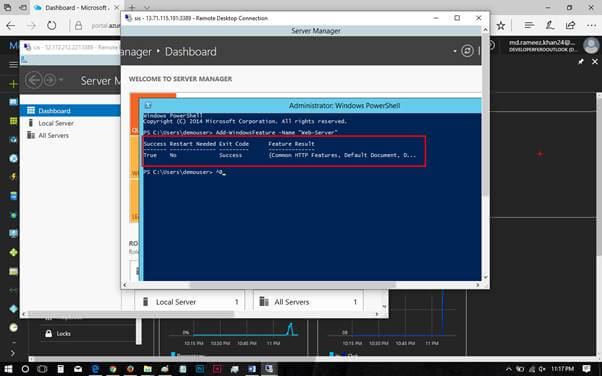Add page to favorites with star icon
The image size is (602, 376).
point(501,26)
